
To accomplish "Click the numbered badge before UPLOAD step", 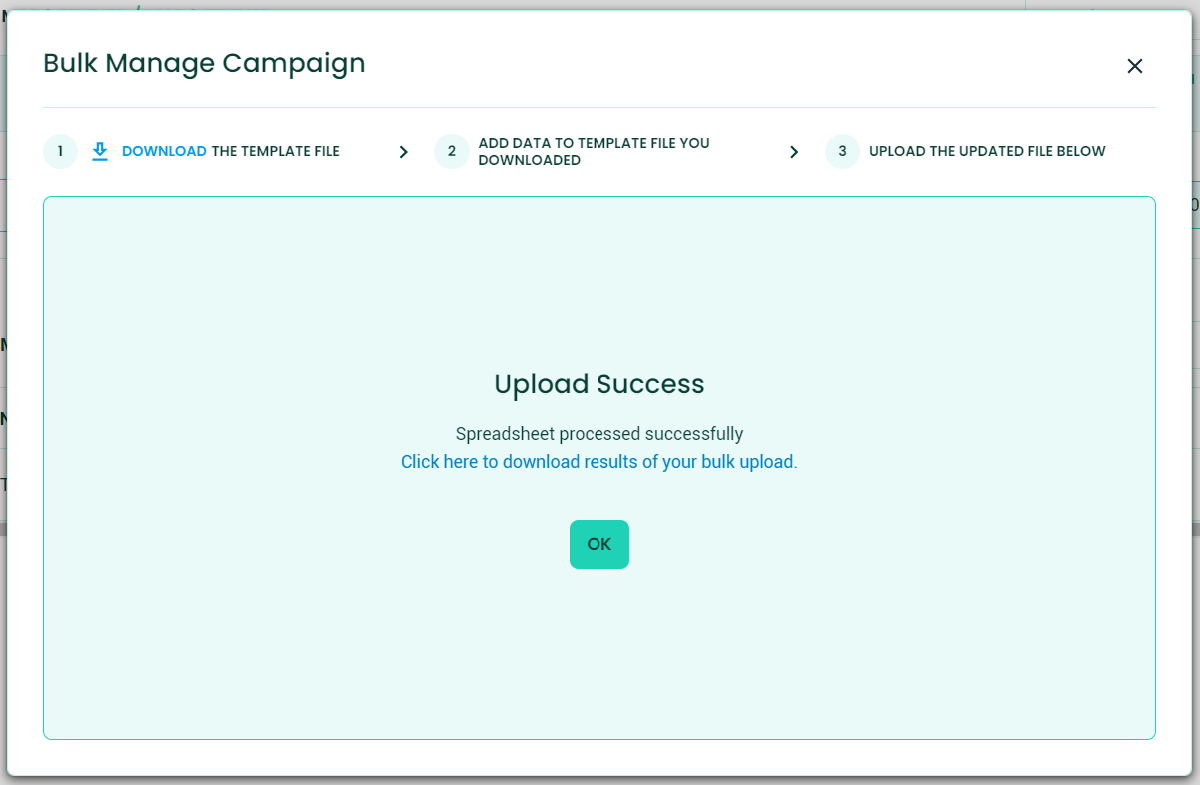I will click(842, 151).
